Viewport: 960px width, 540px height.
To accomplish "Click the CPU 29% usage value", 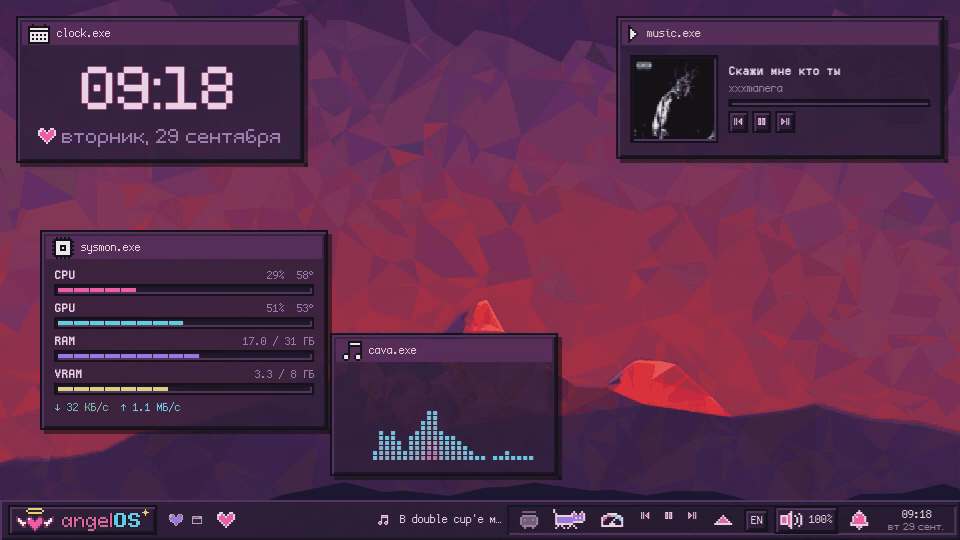I will (276, 275).
